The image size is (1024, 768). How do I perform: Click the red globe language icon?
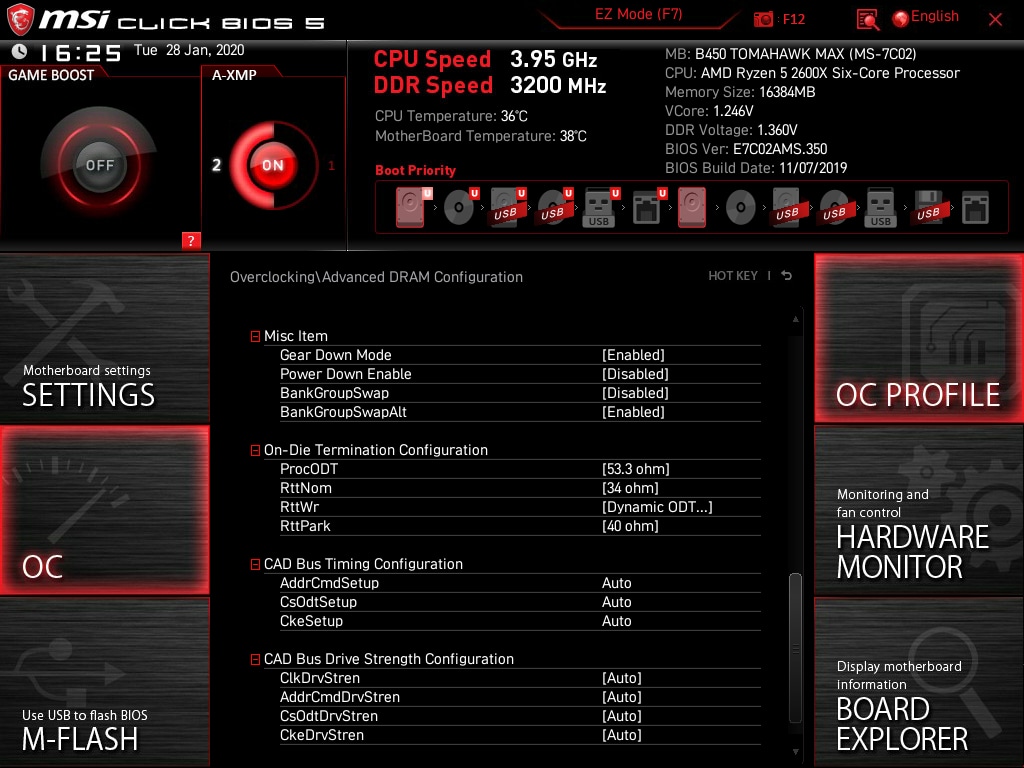click(901, 19)
